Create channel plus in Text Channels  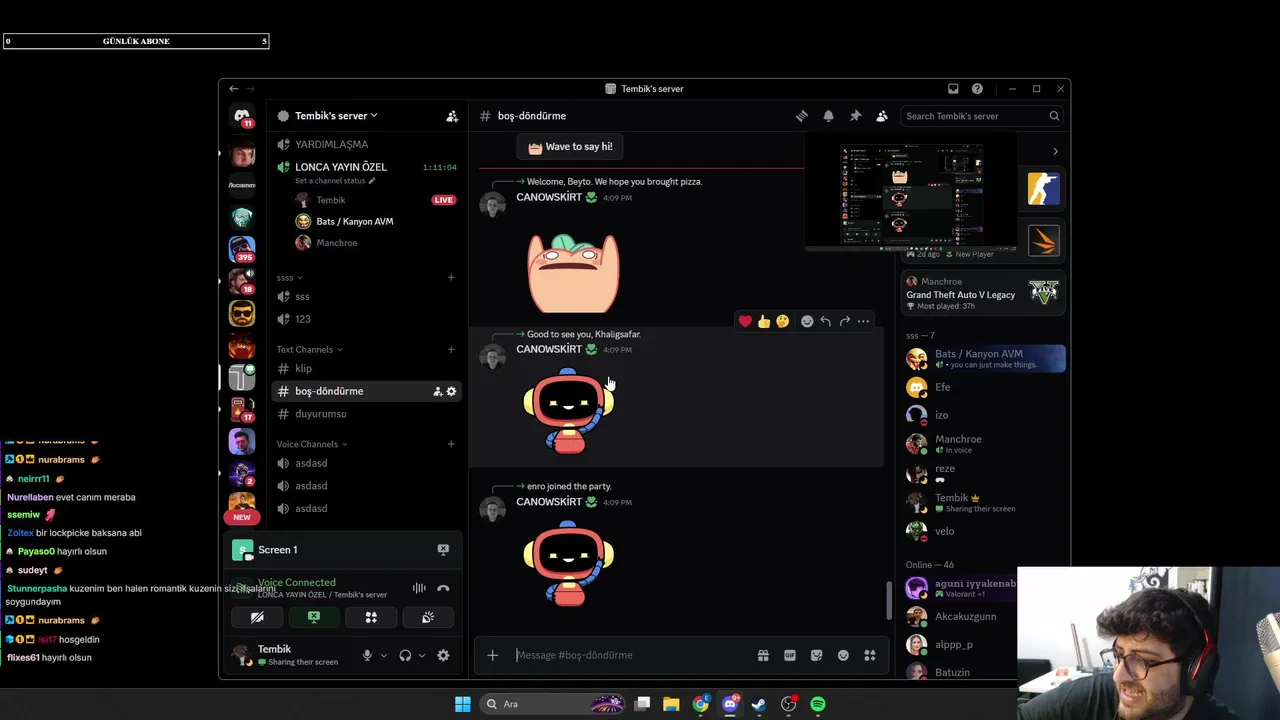click(451, 349)
